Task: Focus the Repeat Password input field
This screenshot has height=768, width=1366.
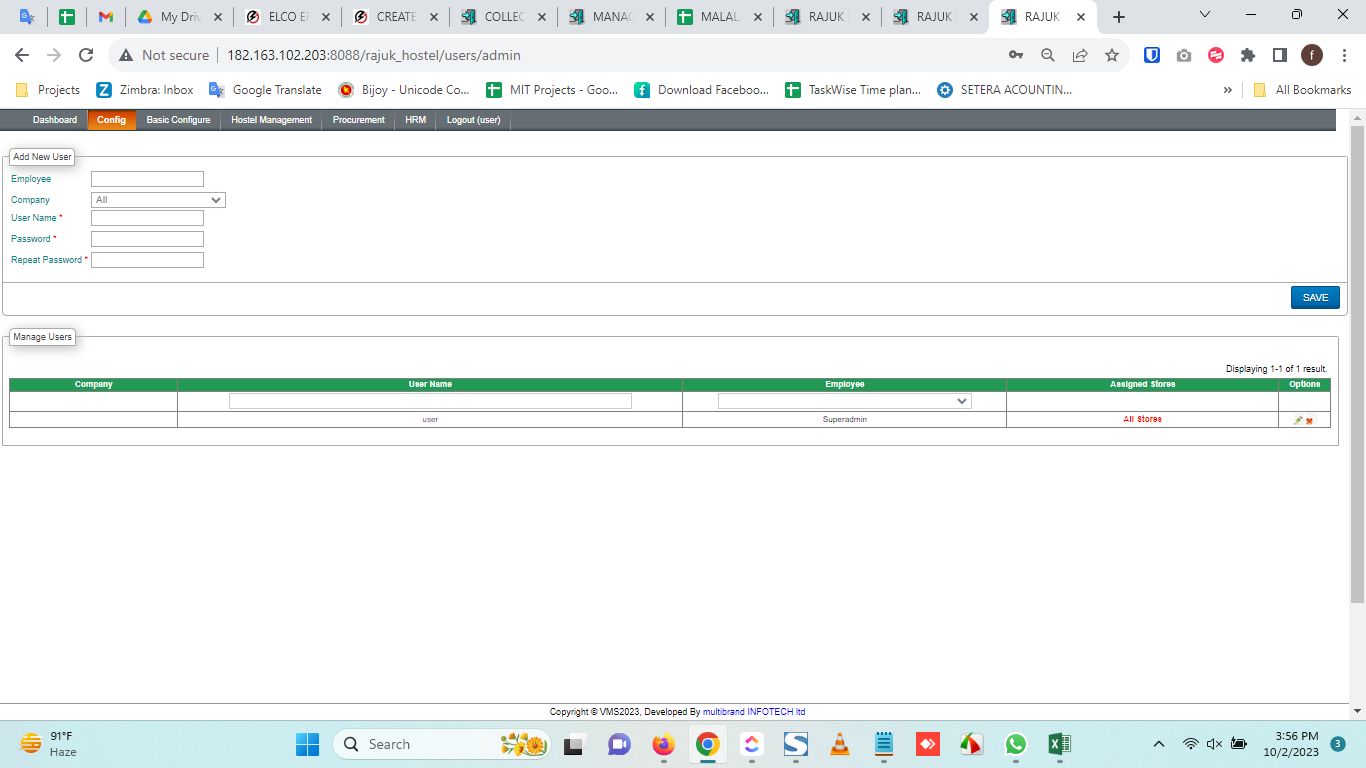Action: coord(147,260)
